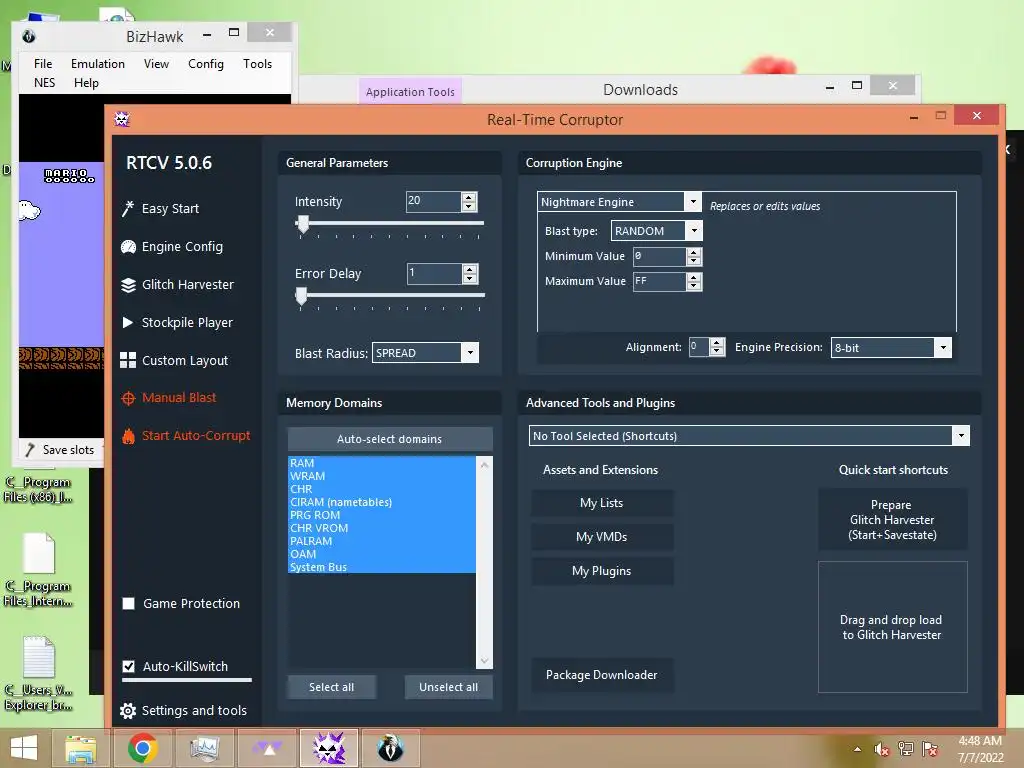The image size is (1024, 768).
Task: Click the Custom Layout grid icon
Action: point(128,360)
